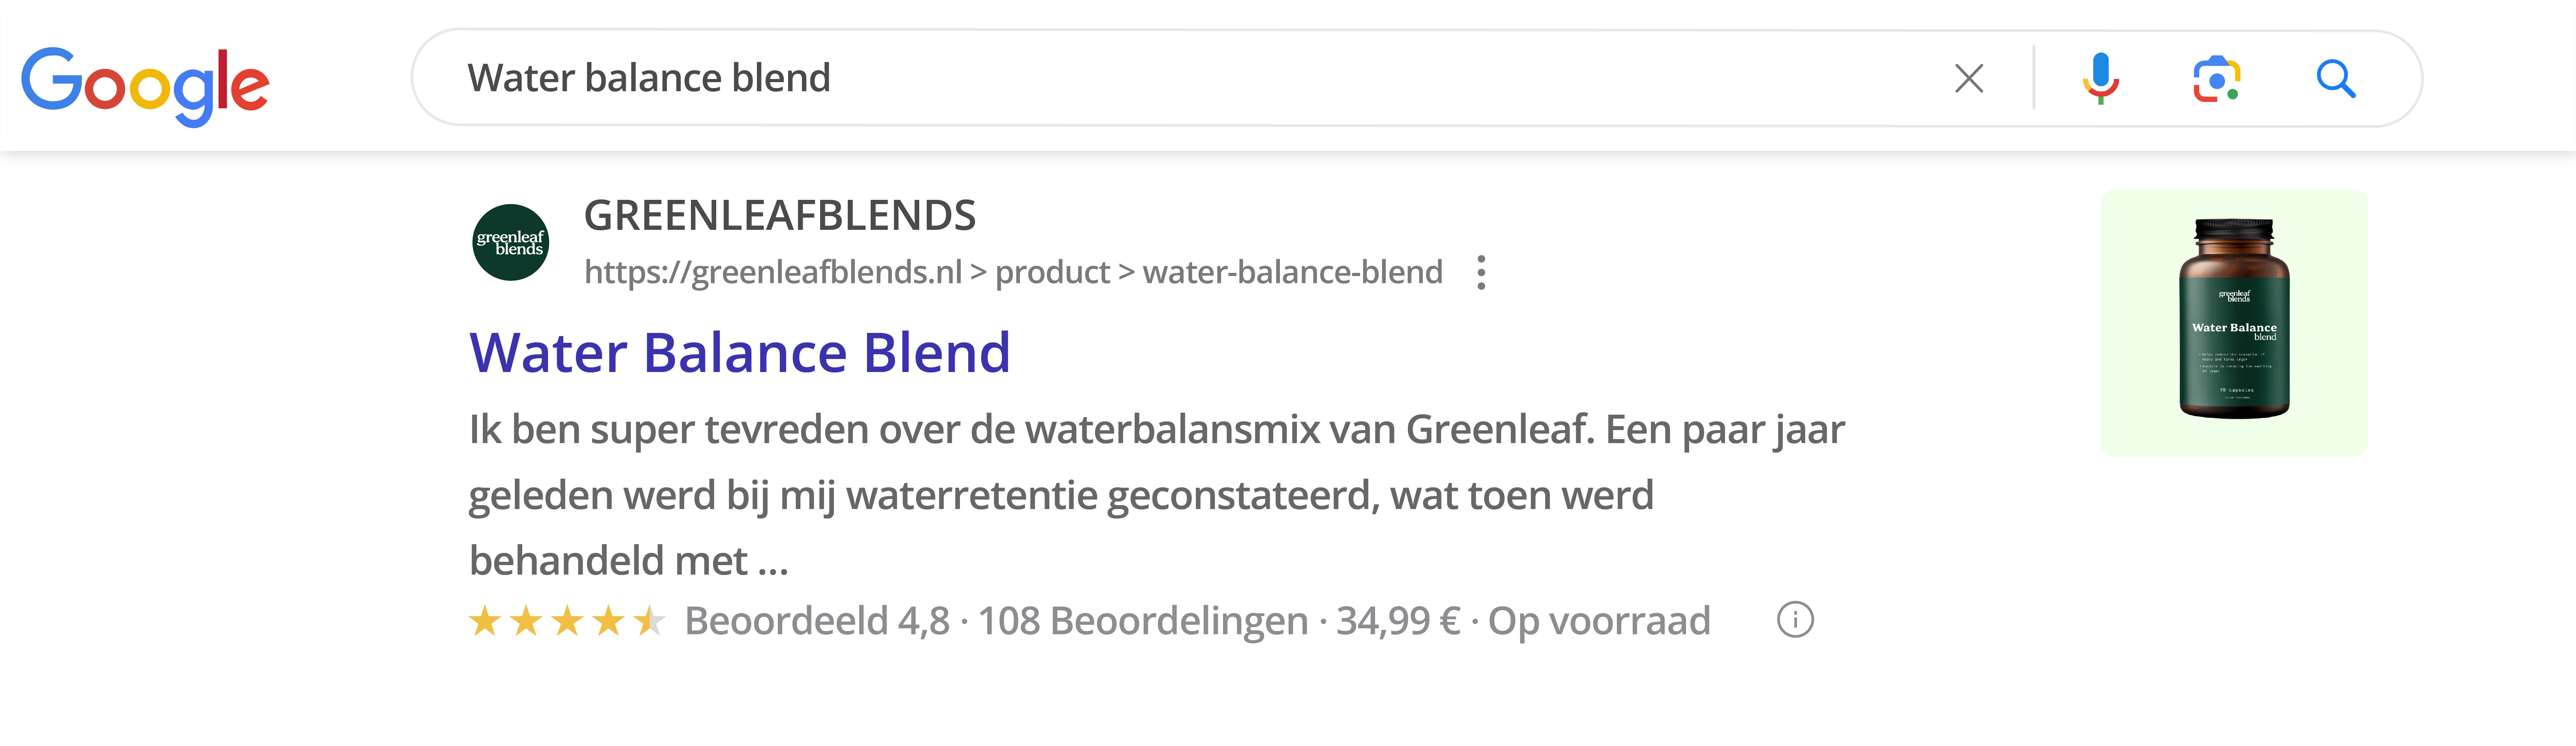Clear the search query with X
Screen dimensions: 2576x746
[x=1969, y=78]
